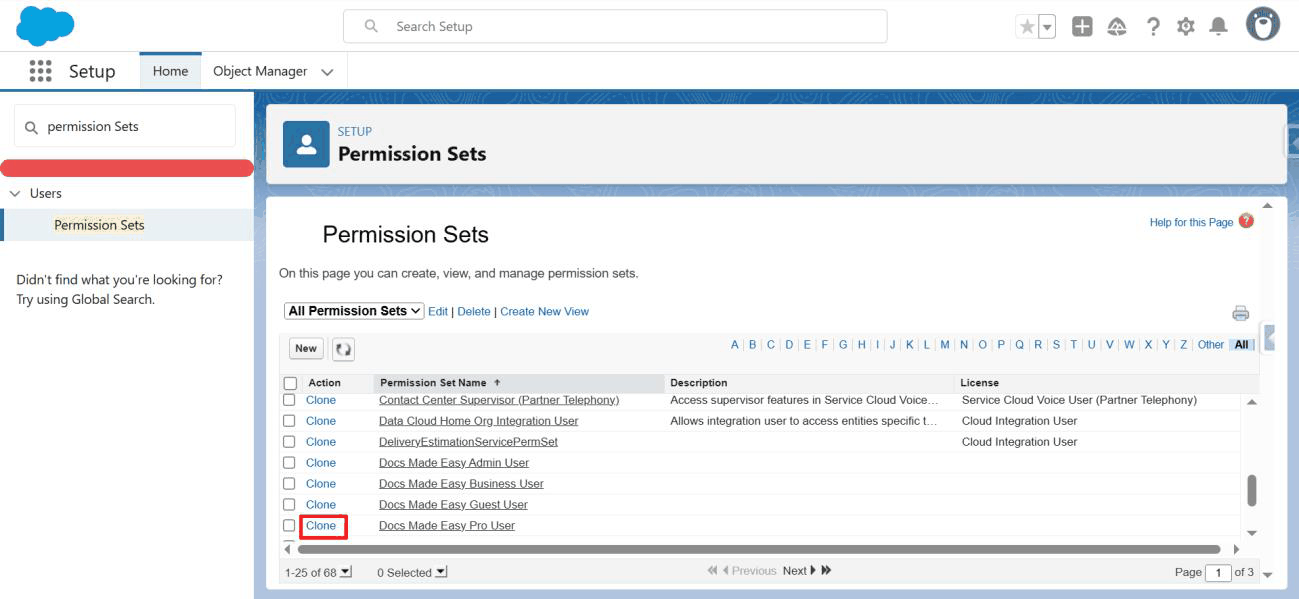The width and height of the screenshot is (1299, 599).
Task: Check Docs Made Easy Business User checkbox
Action: click(289, 484)
